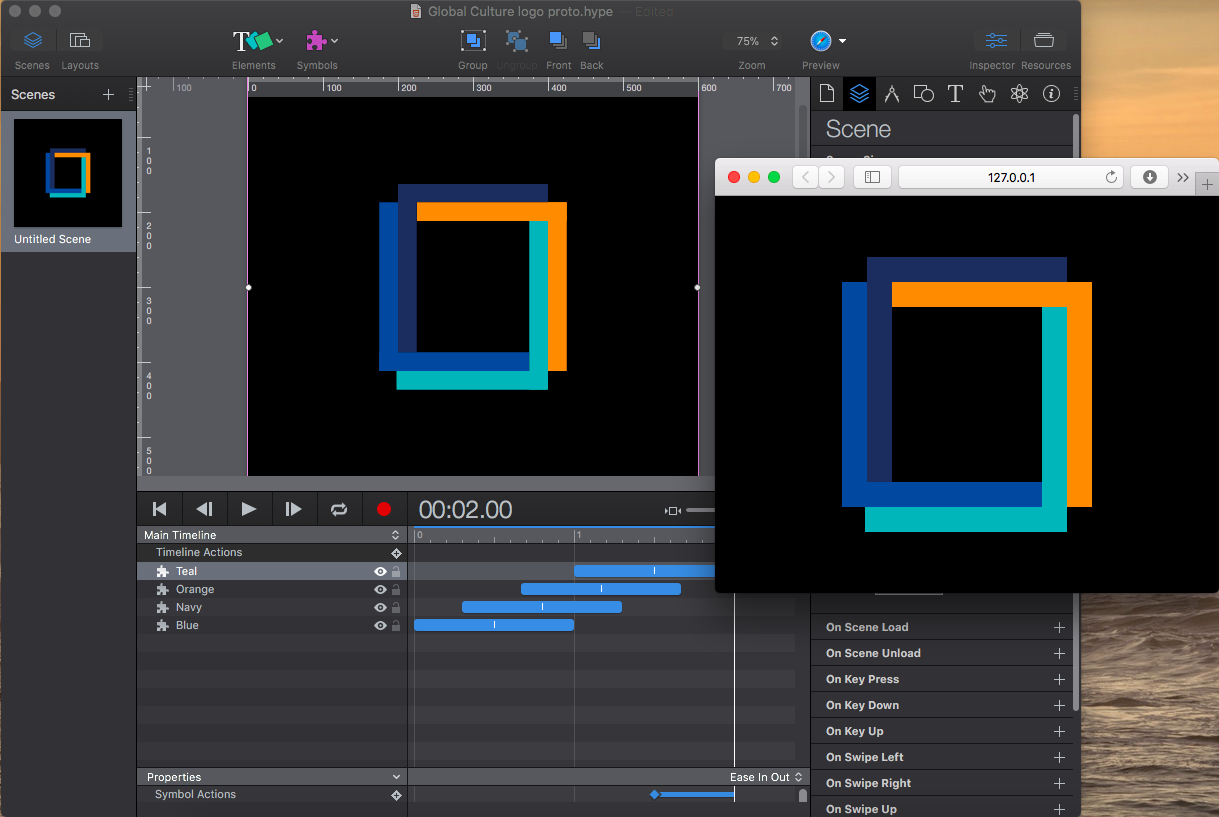Open the Elements insert menu

[257, 41]
